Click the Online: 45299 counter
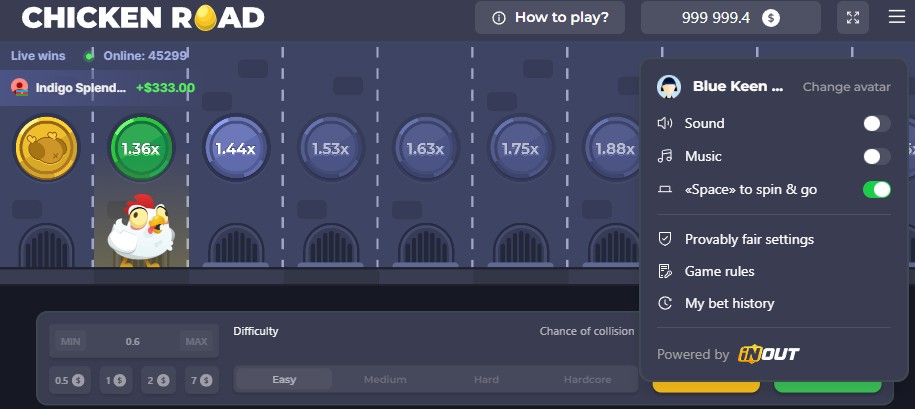 pyautogui.click(x=145, y=56)
